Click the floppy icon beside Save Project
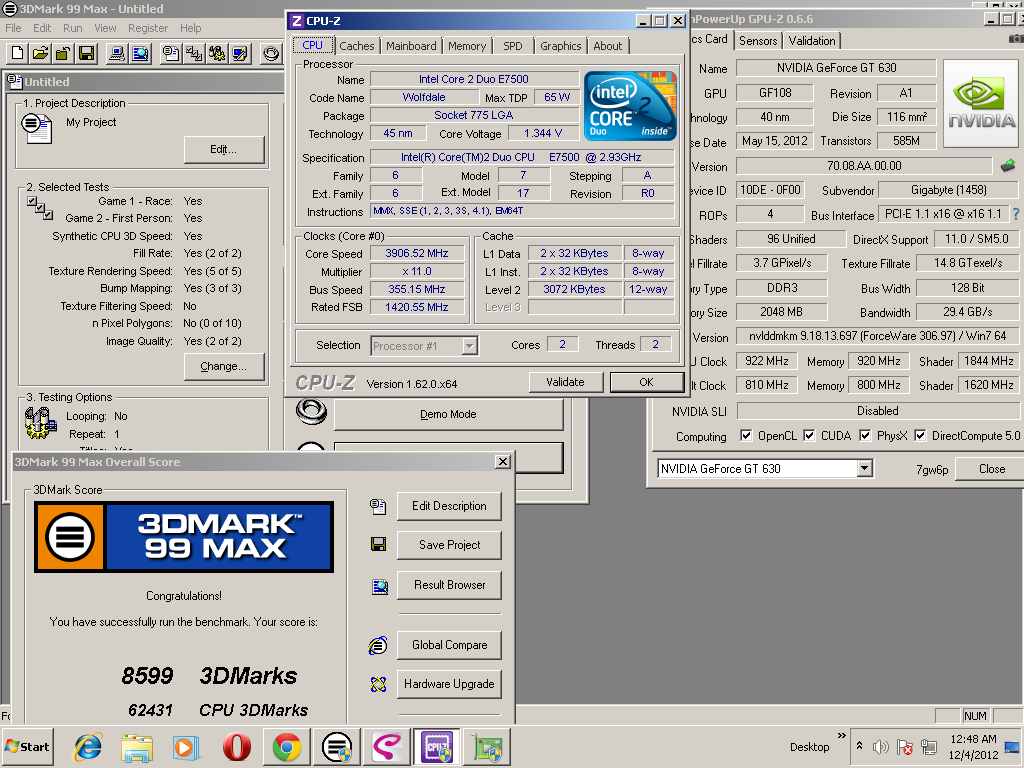 [378, 544]
